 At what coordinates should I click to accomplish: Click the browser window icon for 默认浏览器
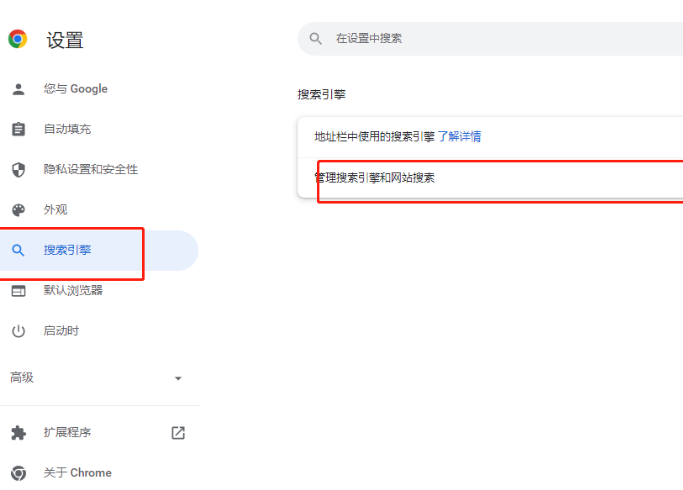click(x=18, y=290)
